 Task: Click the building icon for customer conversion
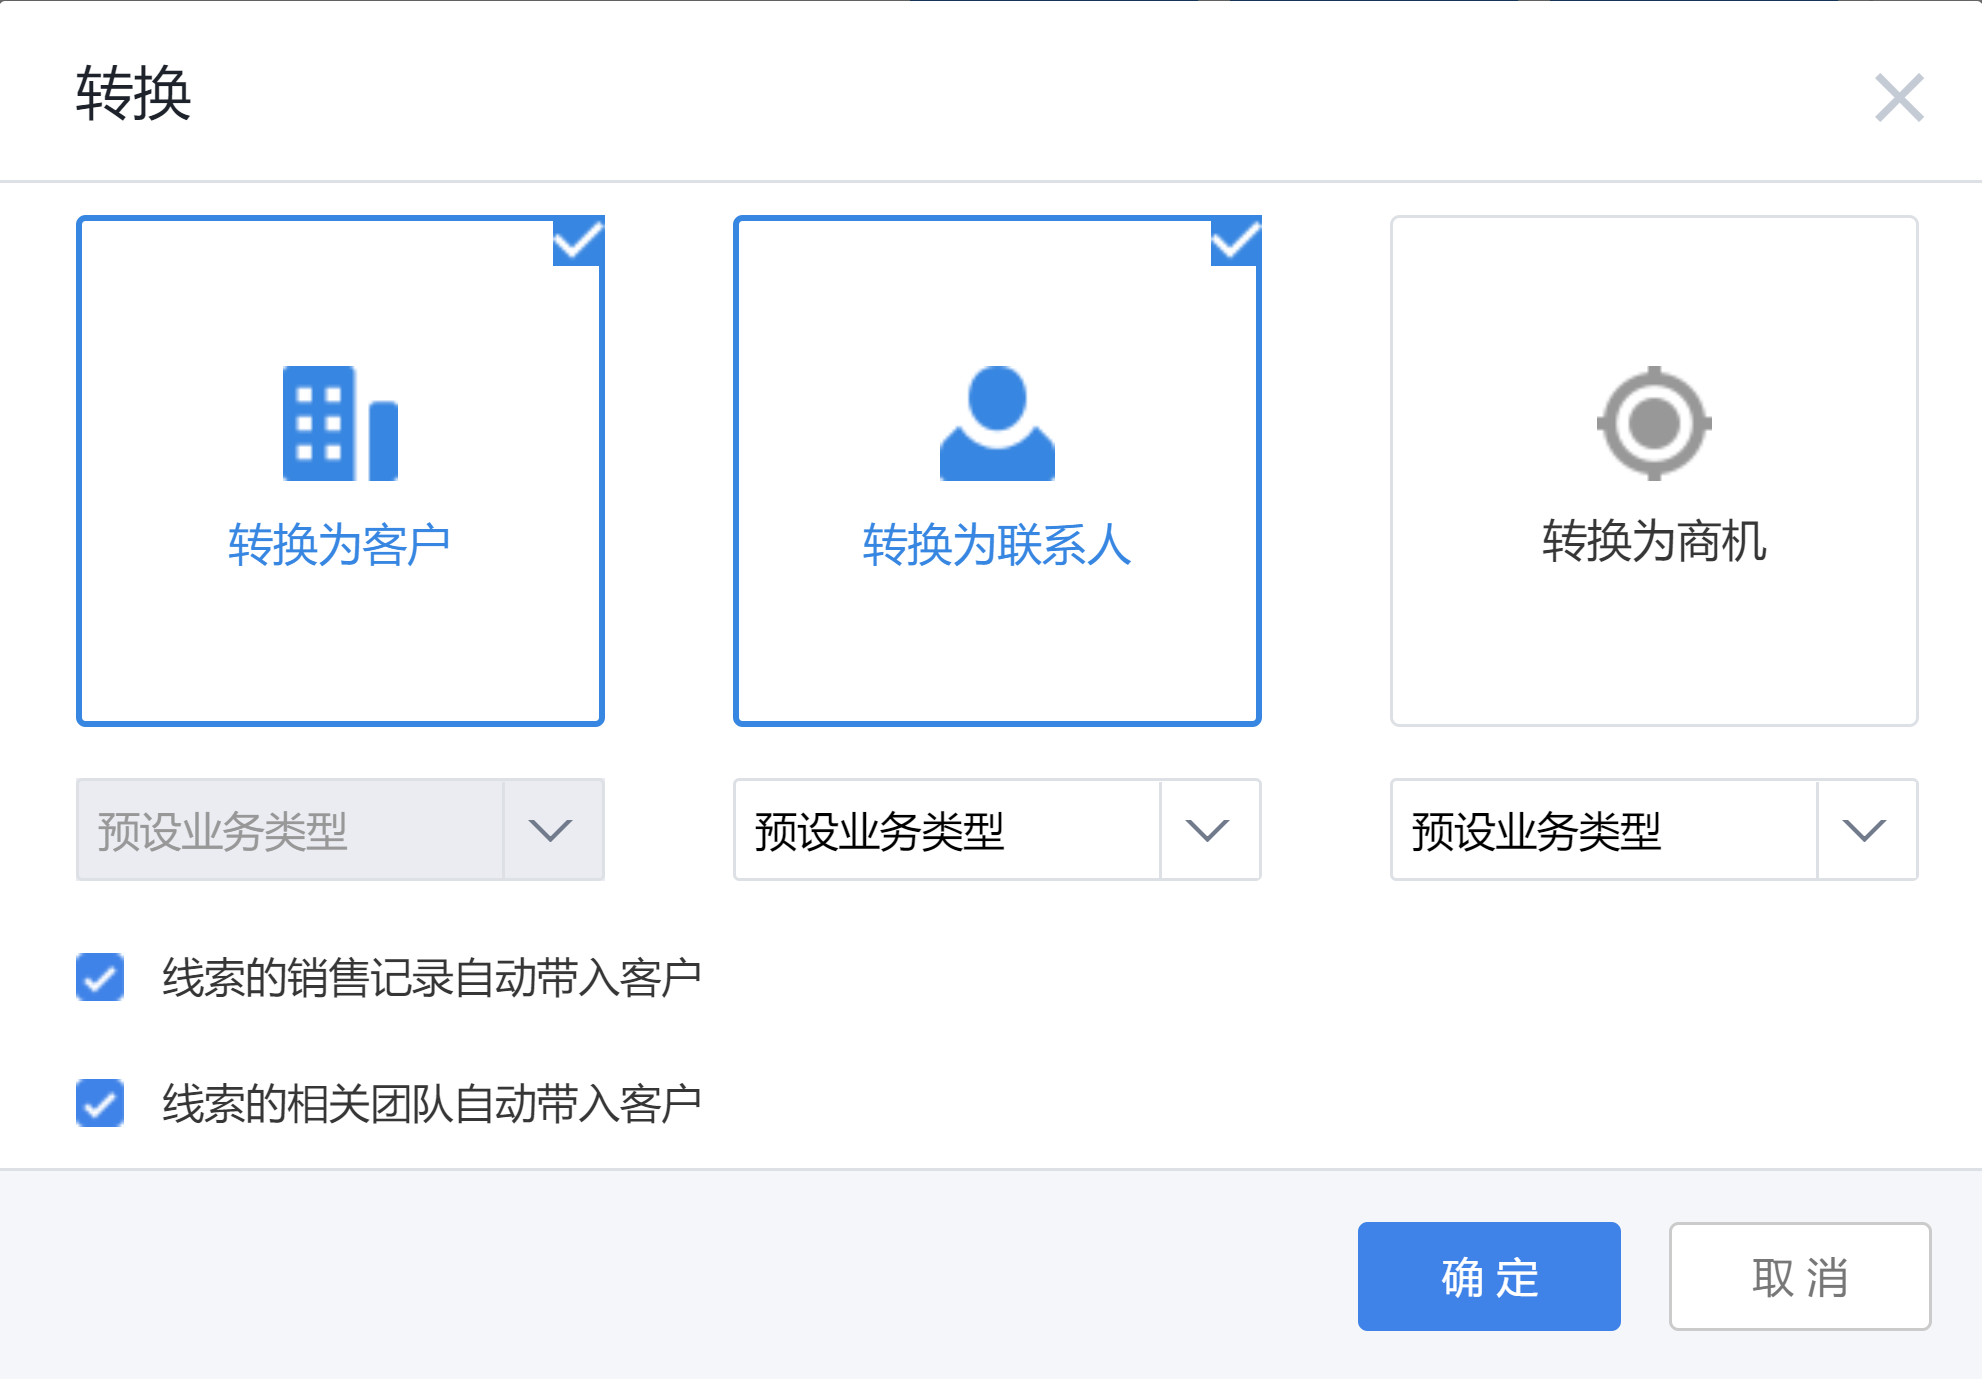[340, 423]
